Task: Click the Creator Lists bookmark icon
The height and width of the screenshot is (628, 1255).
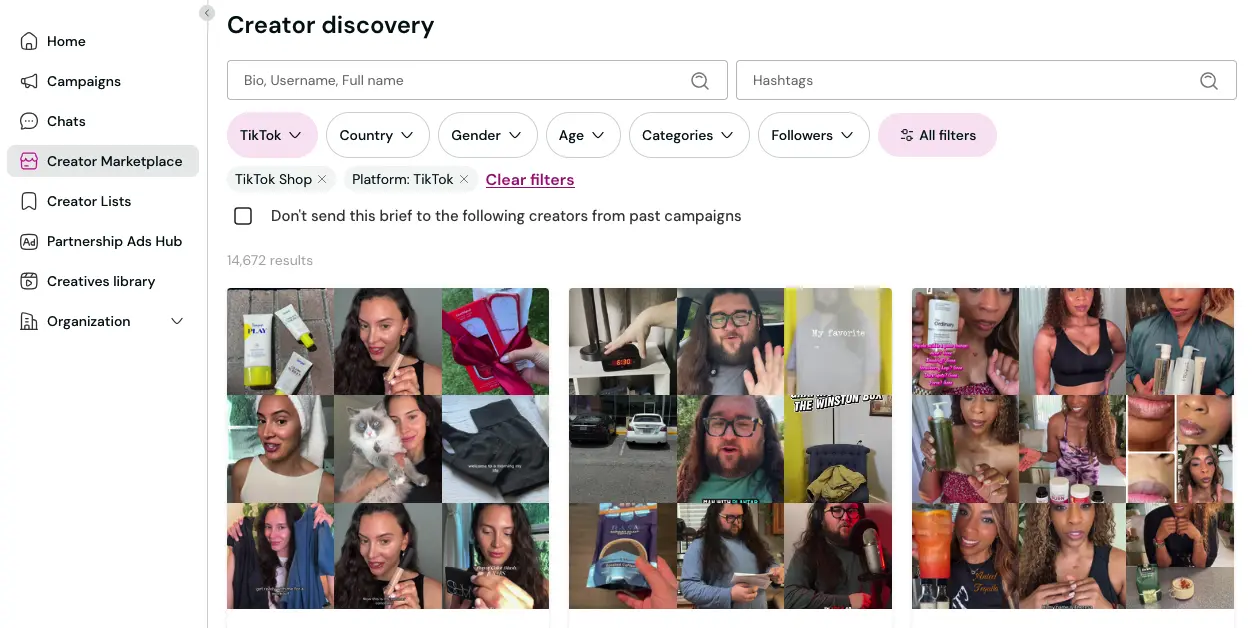Action: 27,201
